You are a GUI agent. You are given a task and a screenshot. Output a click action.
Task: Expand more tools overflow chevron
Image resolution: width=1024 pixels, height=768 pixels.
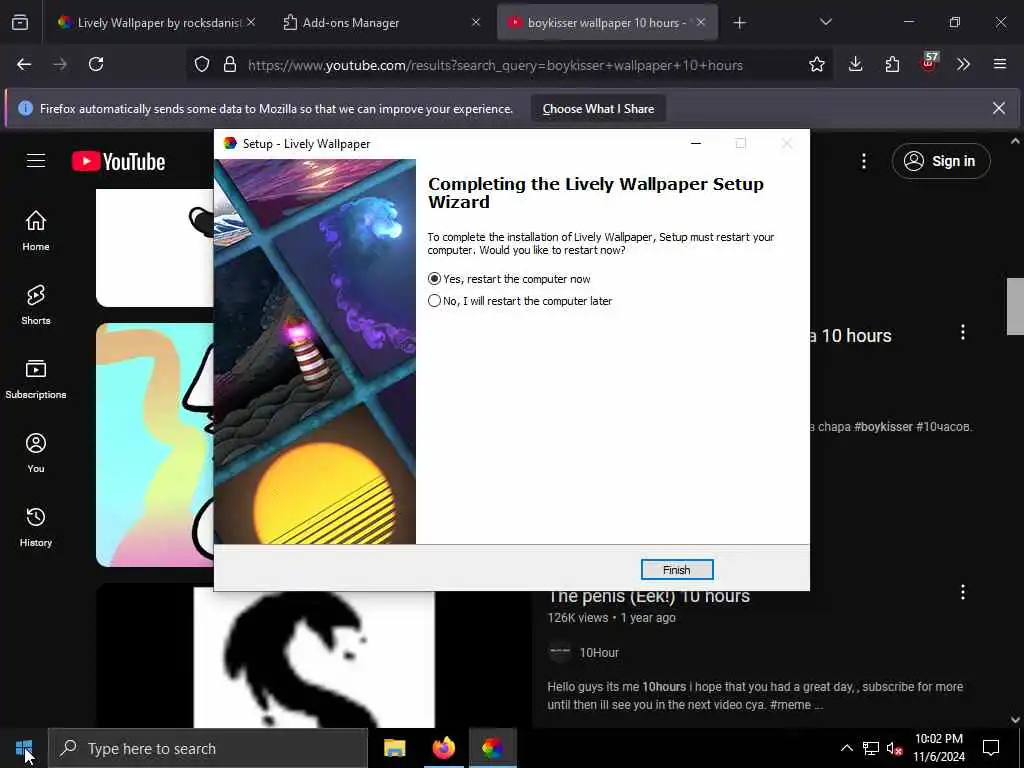click(963, 64)
